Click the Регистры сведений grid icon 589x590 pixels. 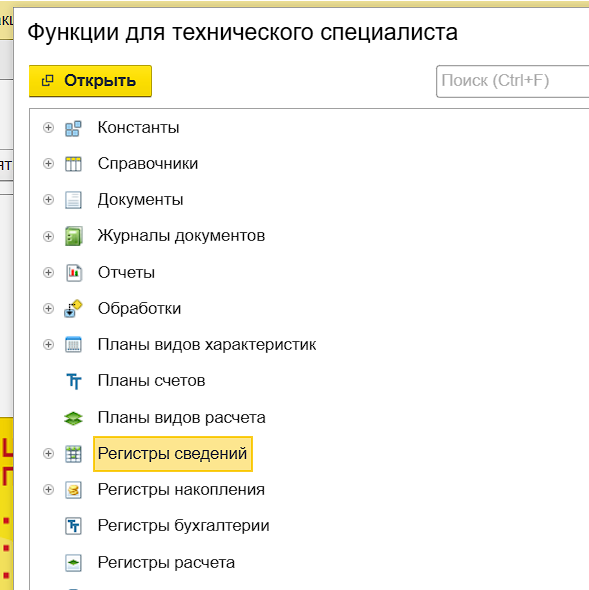click(x=73, y=454)
